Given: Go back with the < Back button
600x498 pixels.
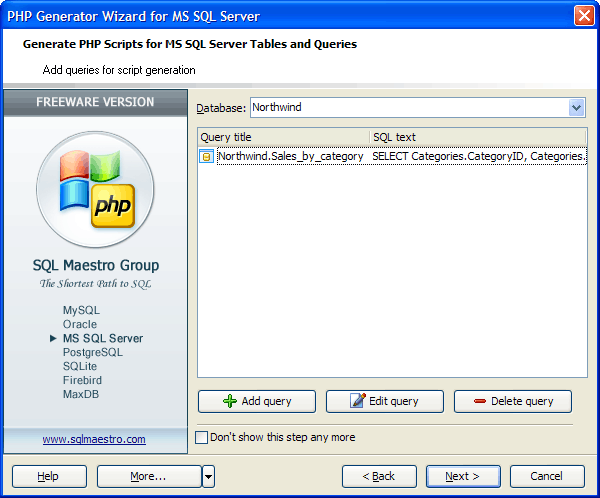Looking at the screenshot, I should [379, 477].
